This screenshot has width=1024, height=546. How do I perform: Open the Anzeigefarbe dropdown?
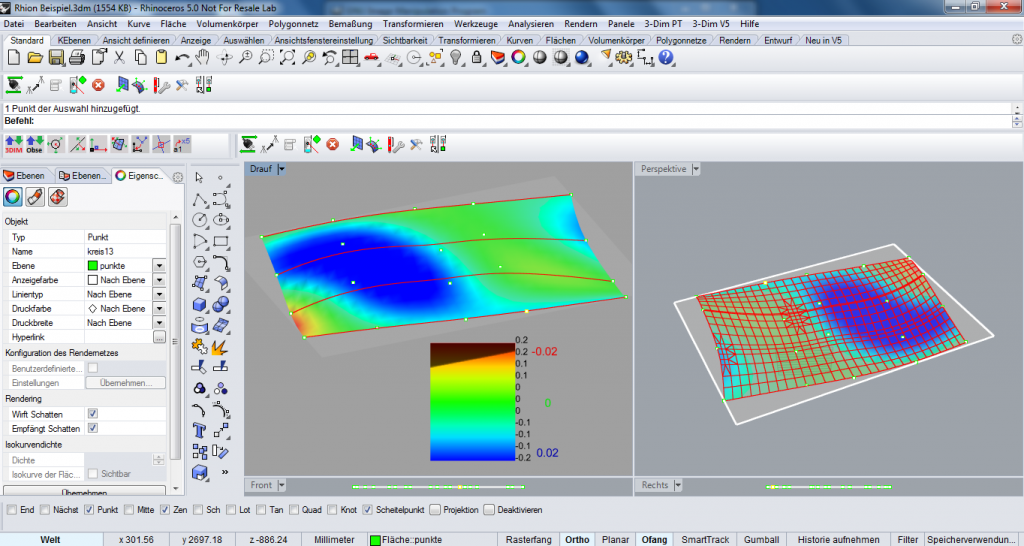click(159, 280)
